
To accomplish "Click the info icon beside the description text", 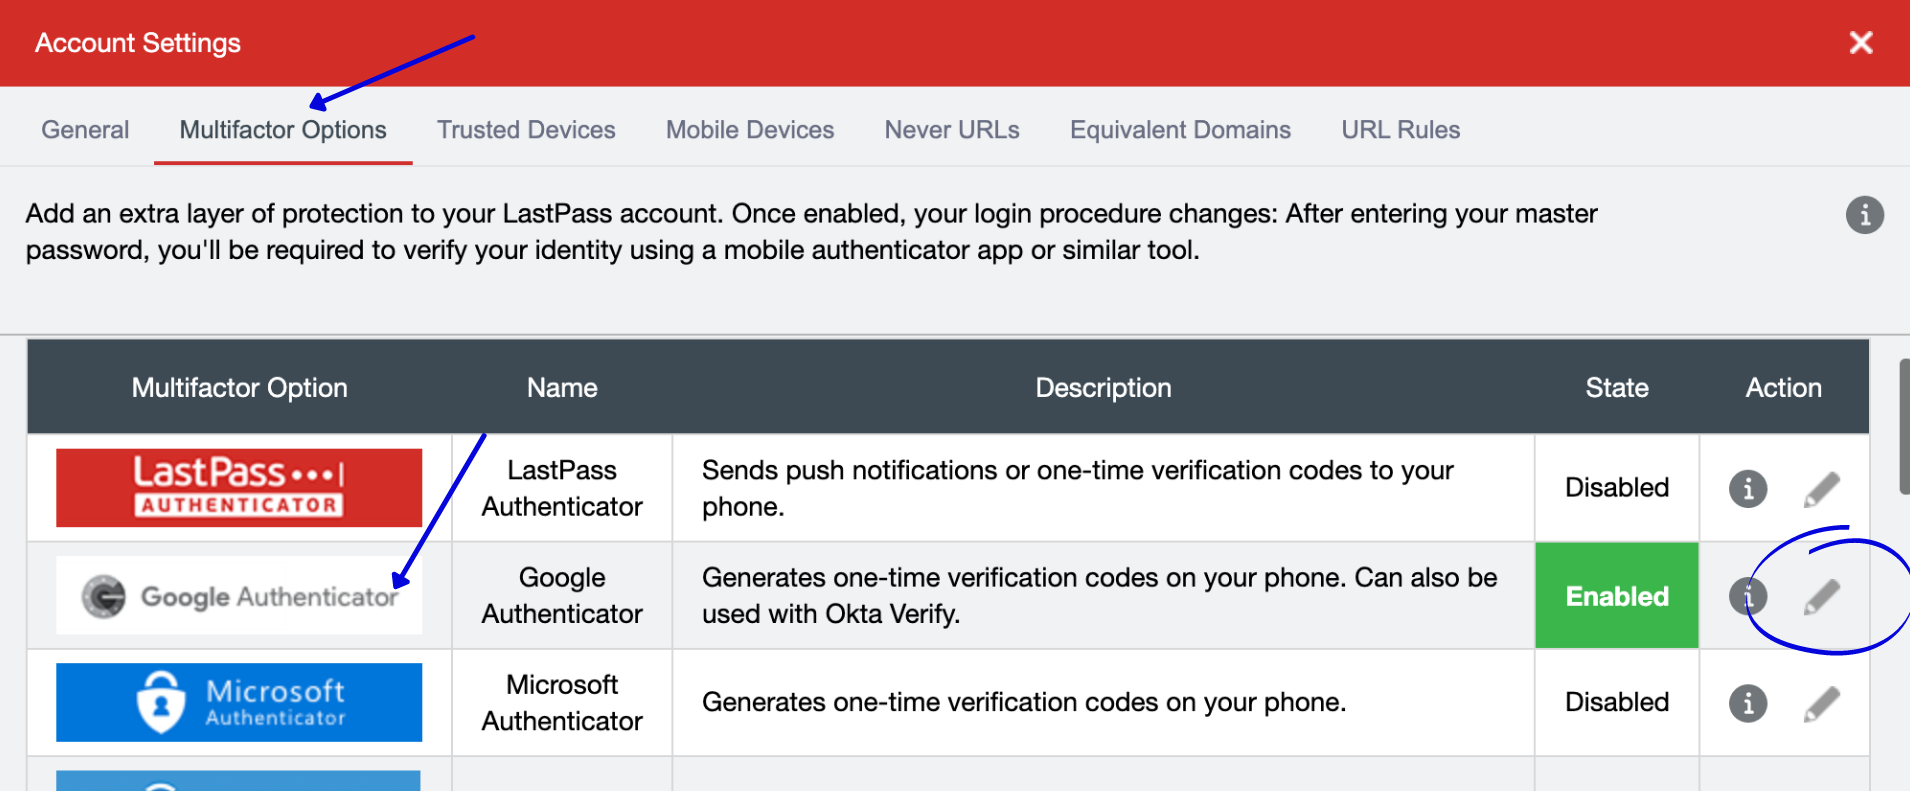I will (x=1864, y=215).
